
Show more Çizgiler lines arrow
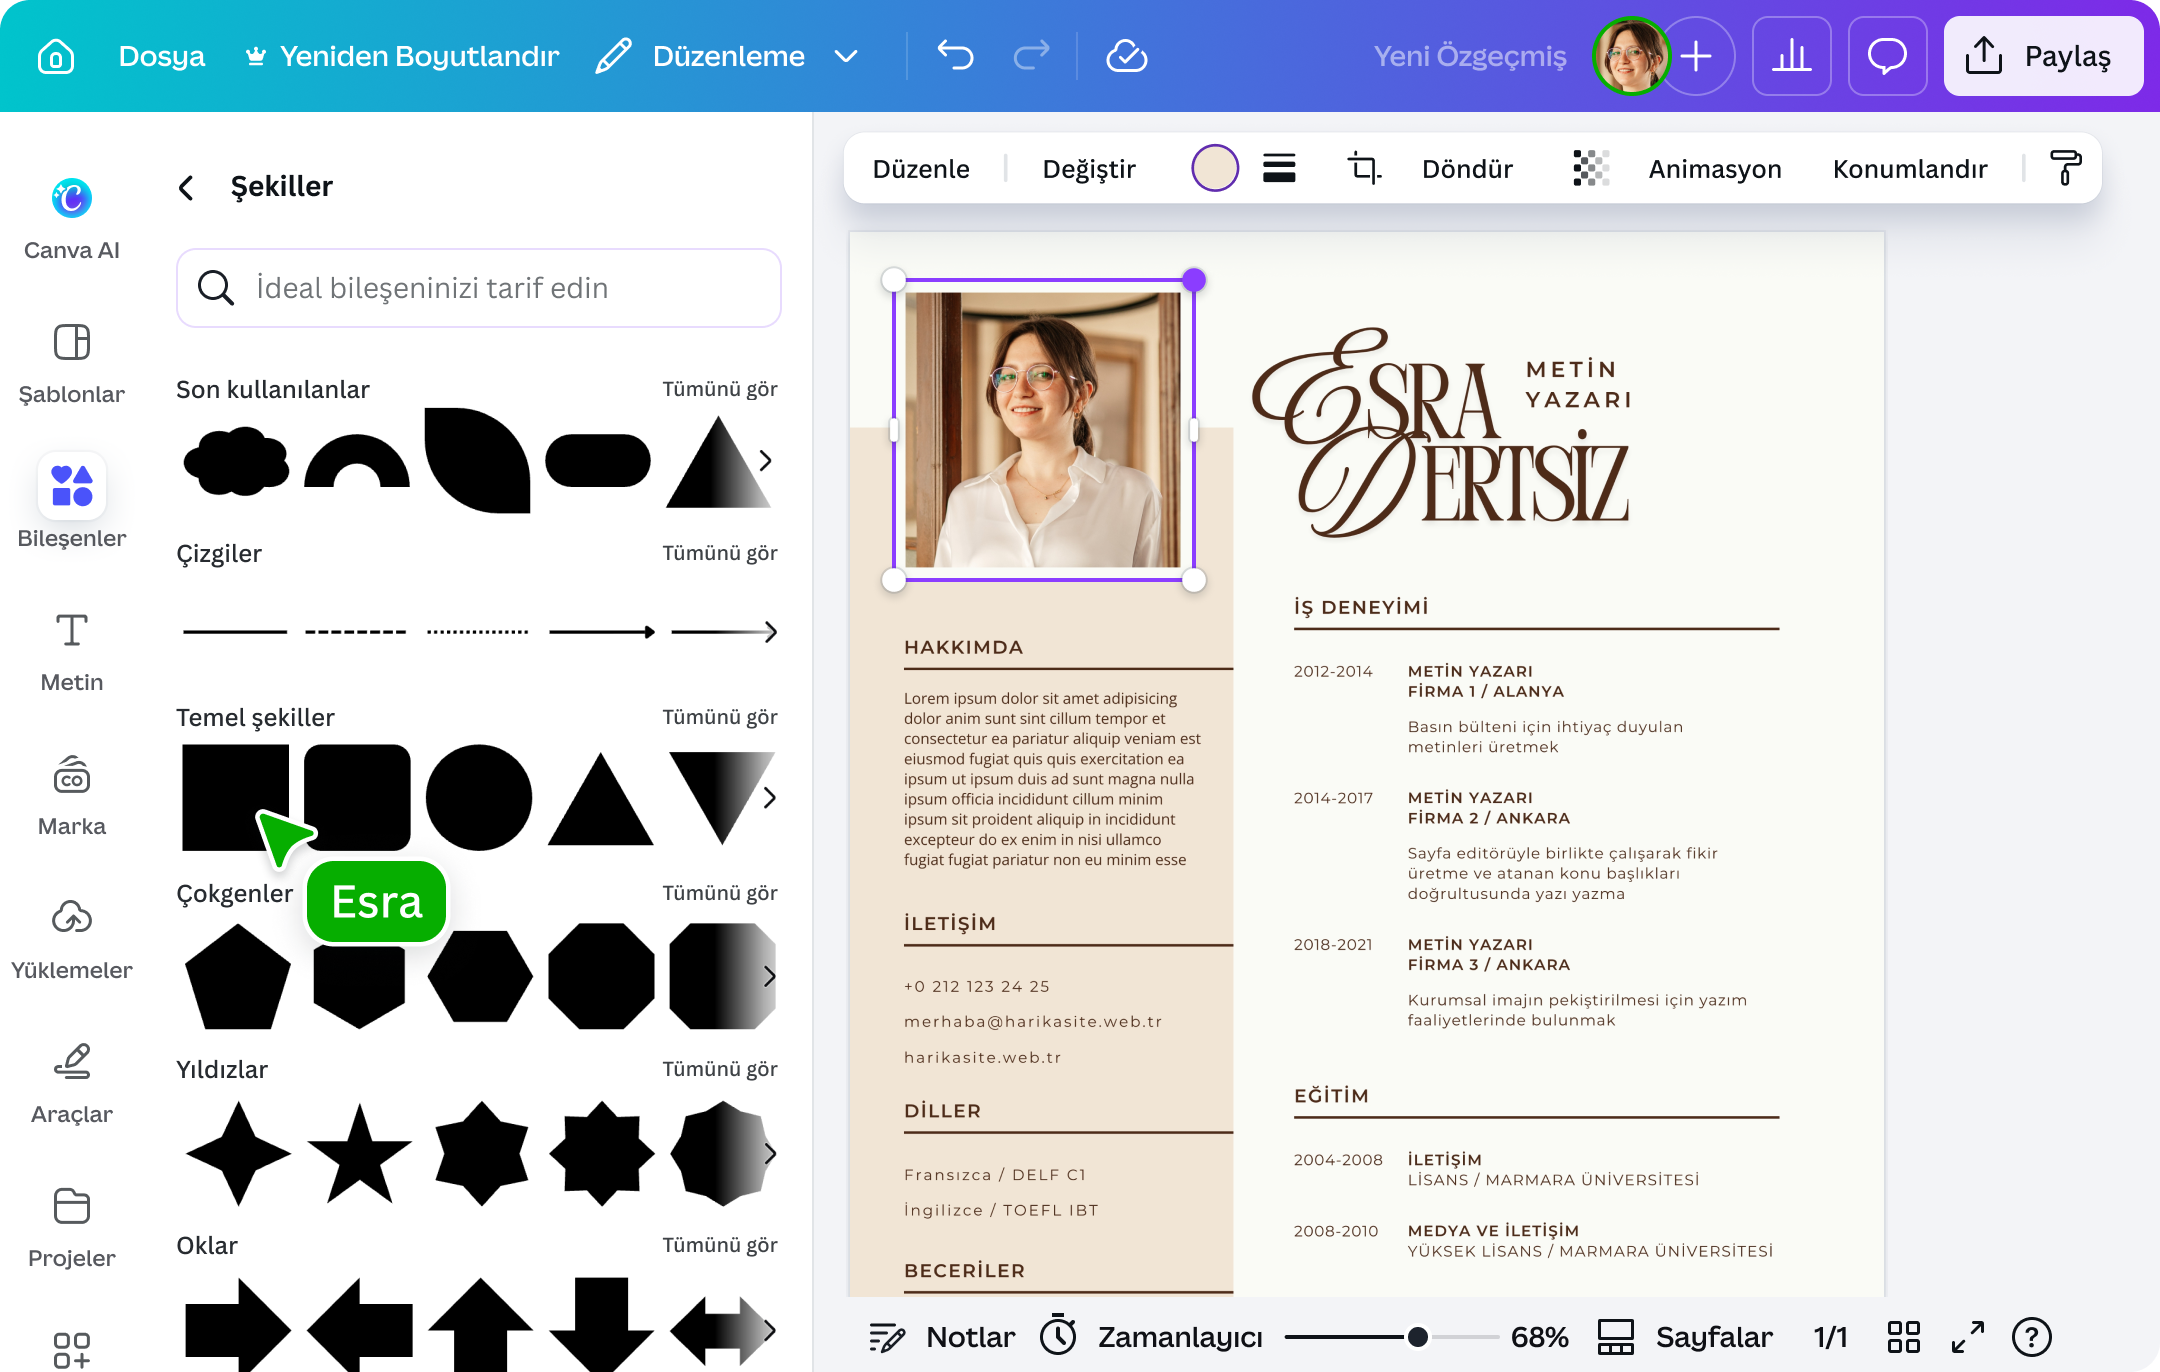tap(770, 632)
